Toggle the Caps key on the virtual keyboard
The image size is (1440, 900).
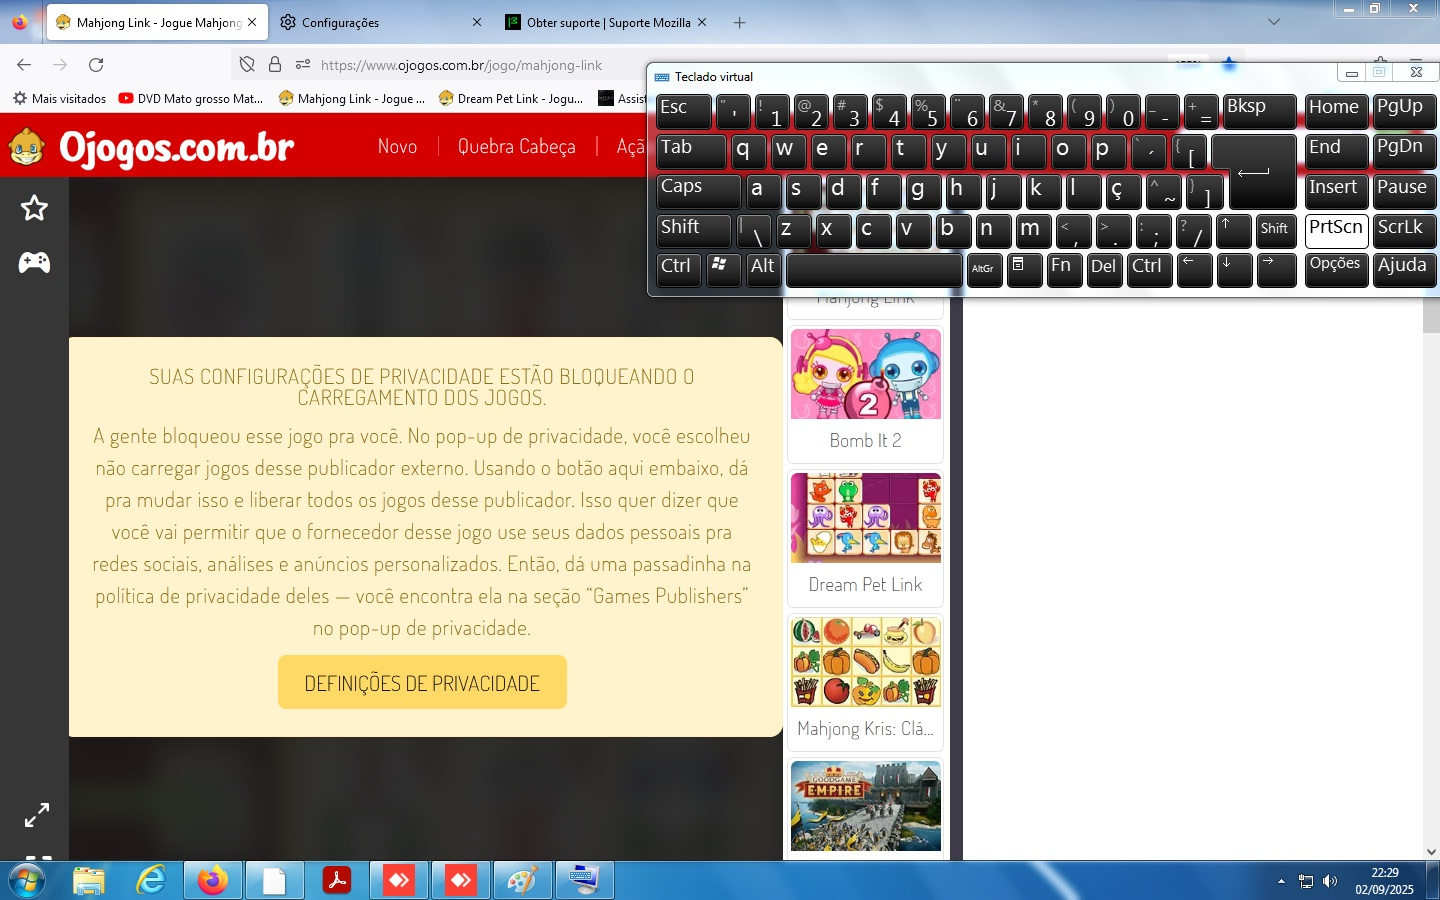click(x=698, y=191)
